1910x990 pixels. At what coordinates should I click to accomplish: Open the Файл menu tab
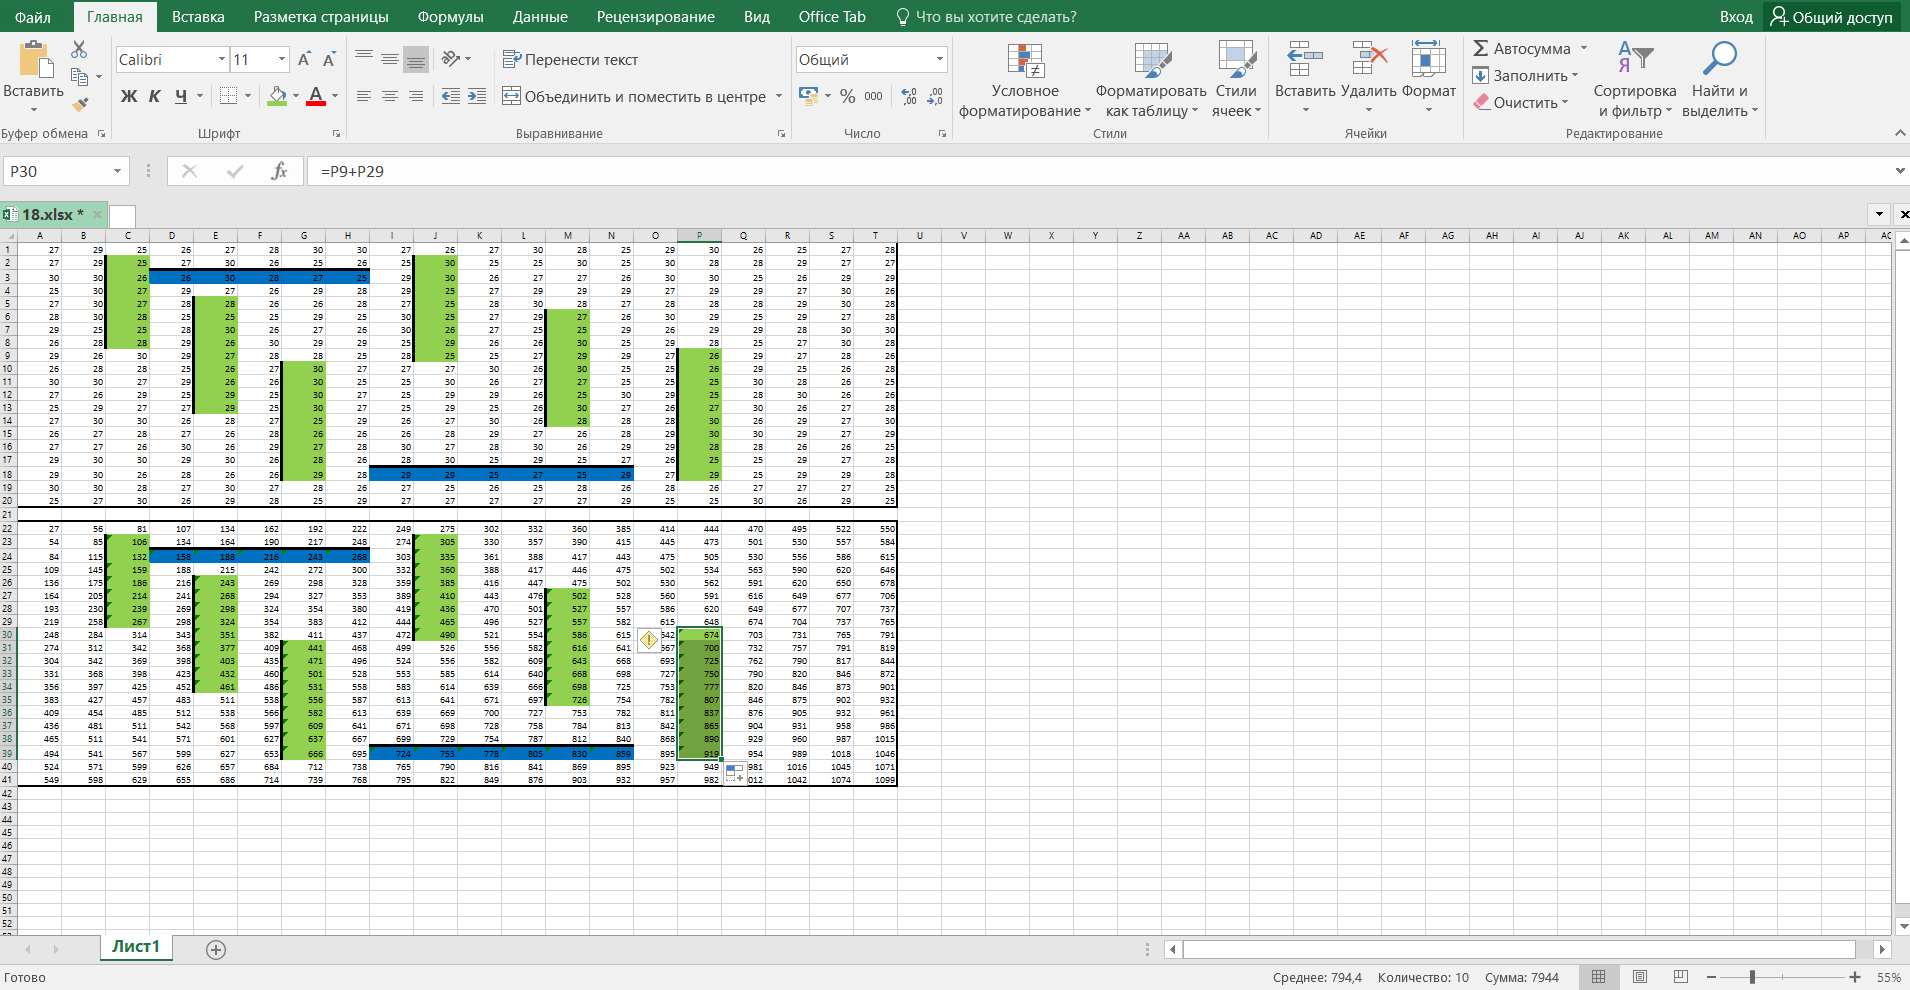pos(34,17)
